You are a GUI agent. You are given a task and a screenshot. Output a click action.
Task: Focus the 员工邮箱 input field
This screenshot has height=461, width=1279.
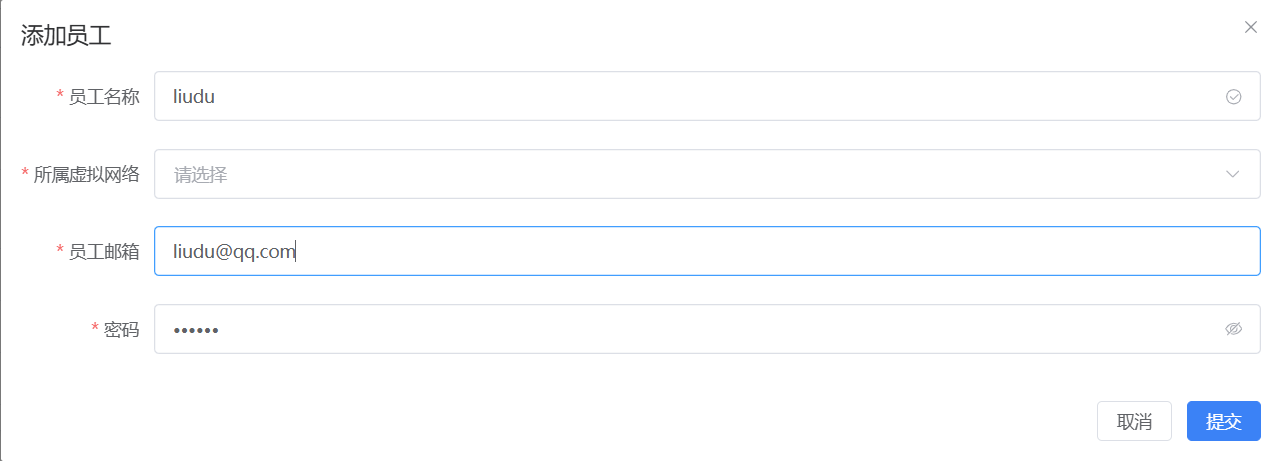[x=700, y=252]
